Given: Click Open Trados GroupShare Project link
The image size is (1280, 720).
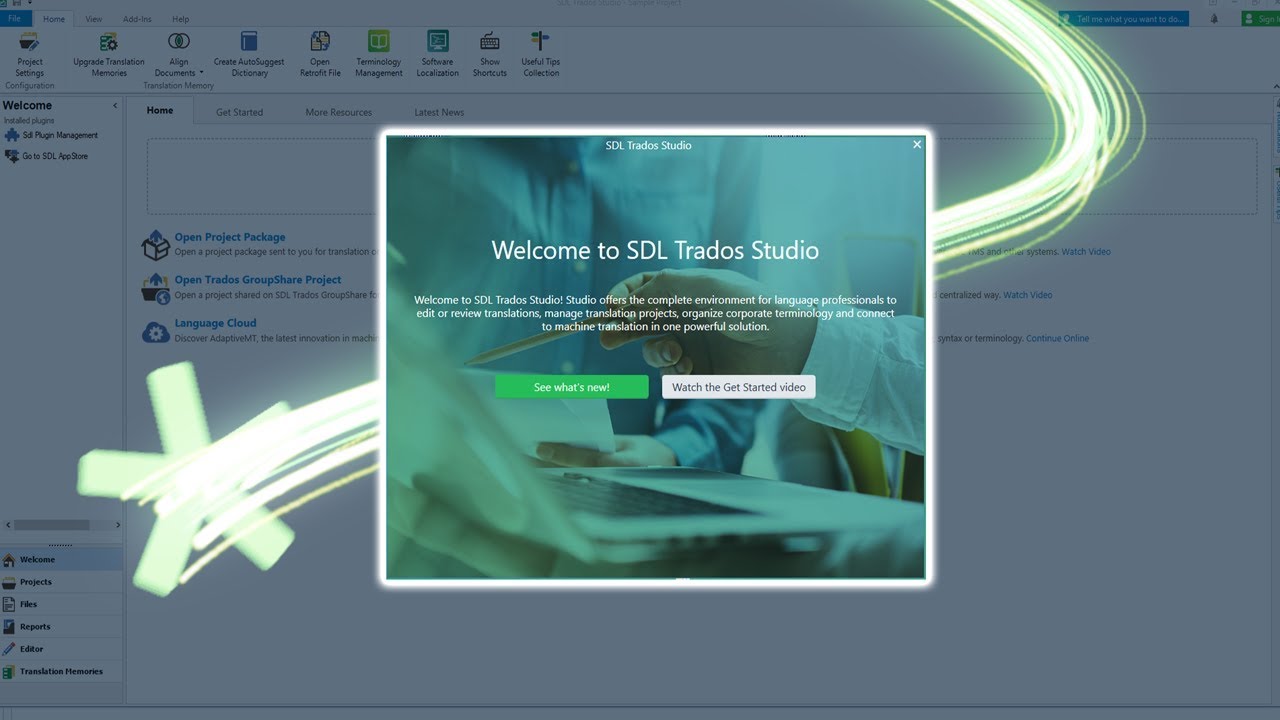Looking at the screenshot, I should pyautogui.click(x=258, y=280).
